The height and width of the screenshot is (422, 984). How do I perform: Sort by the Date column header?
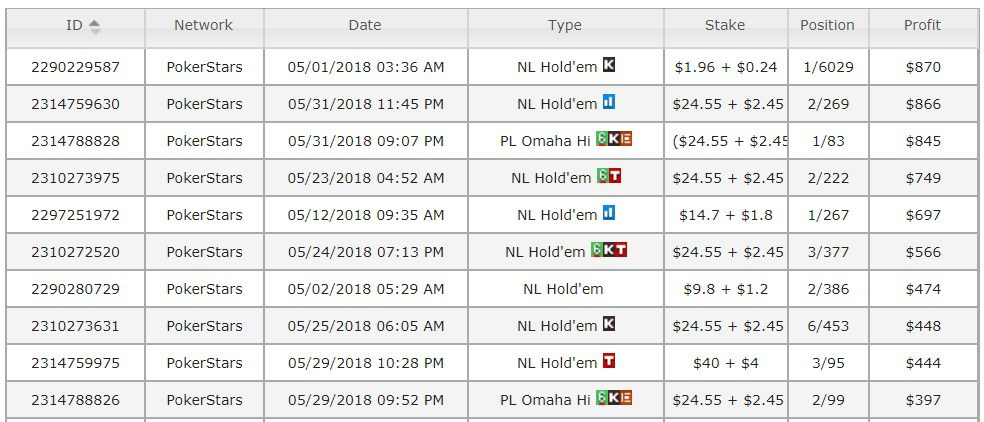pos(364,25)
